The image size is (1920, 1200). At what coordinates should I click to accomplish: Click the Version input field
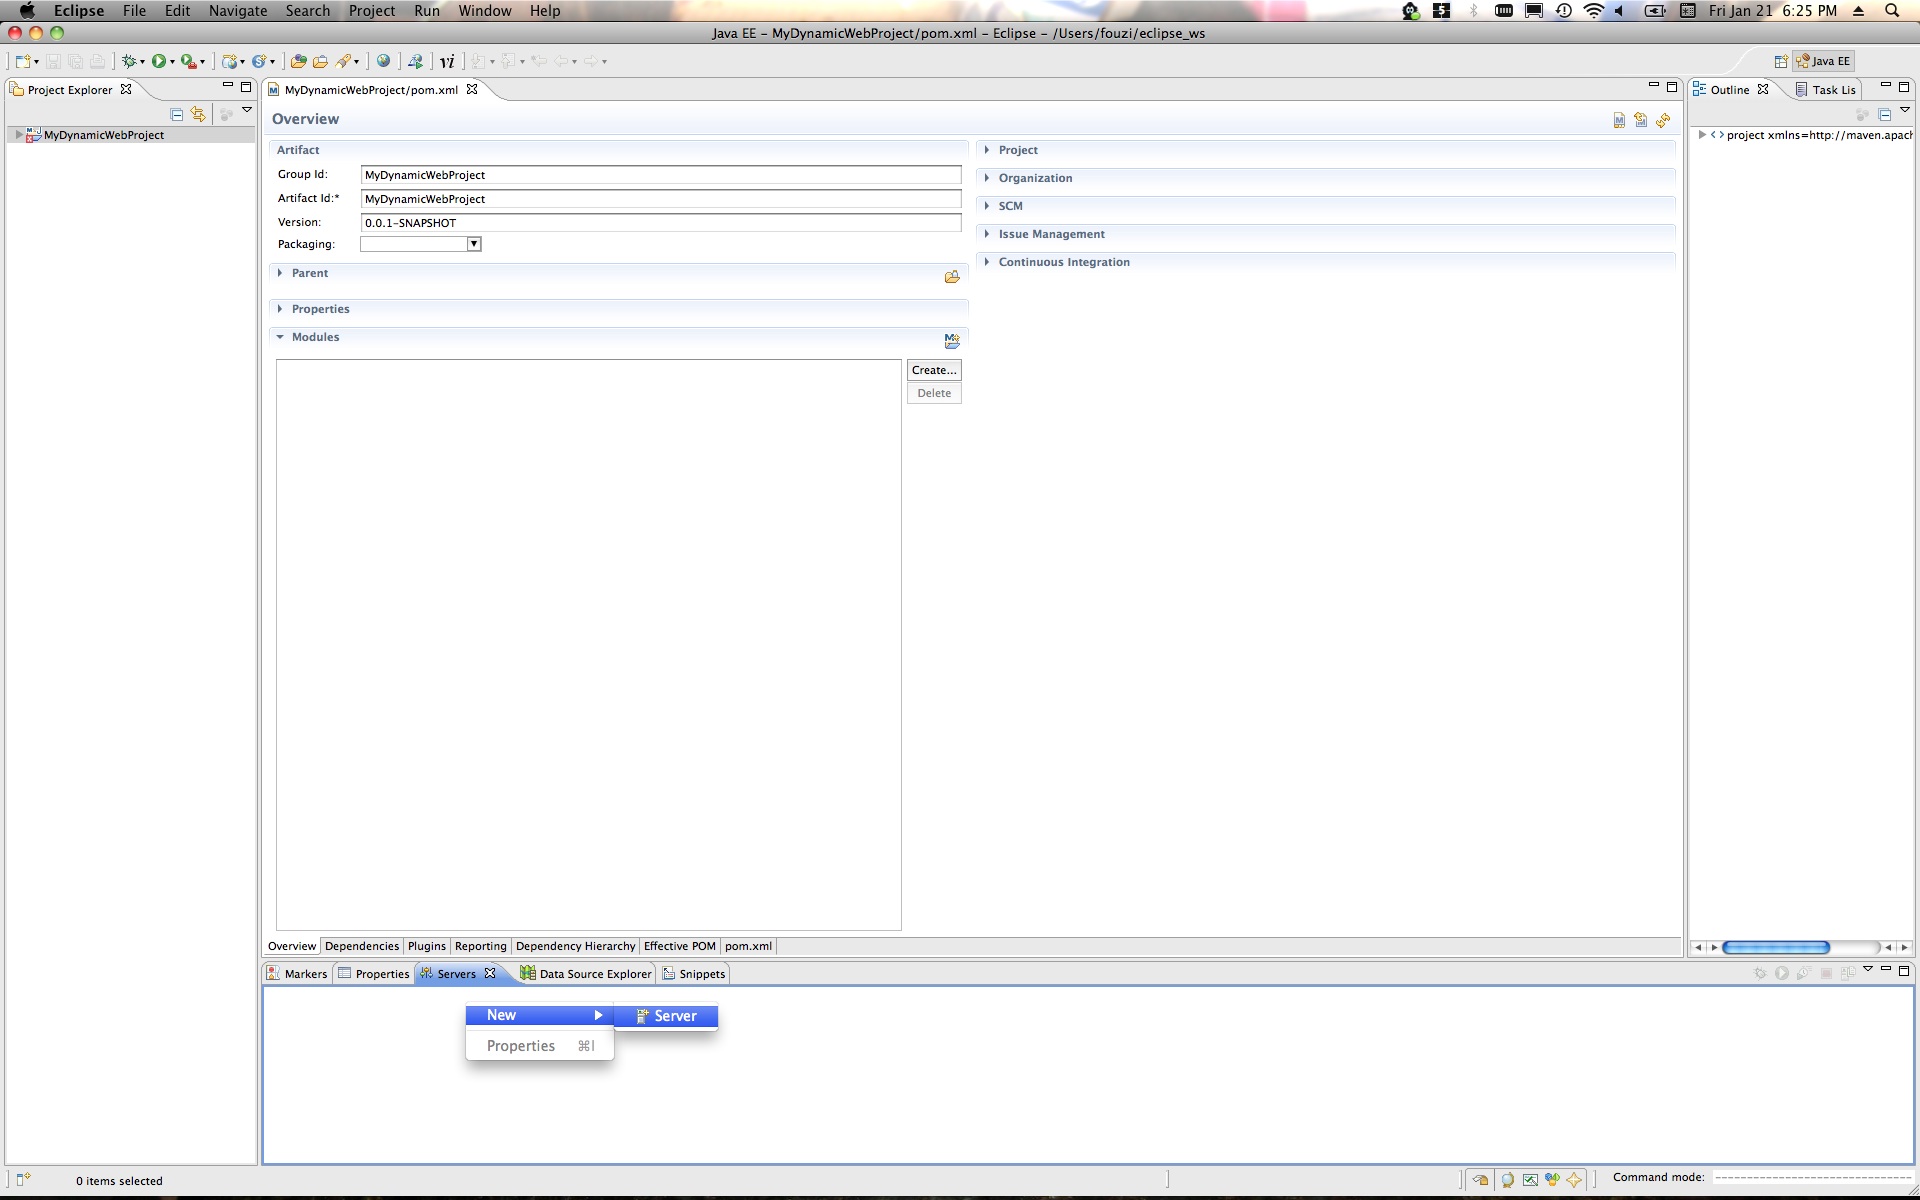[661, 223]
